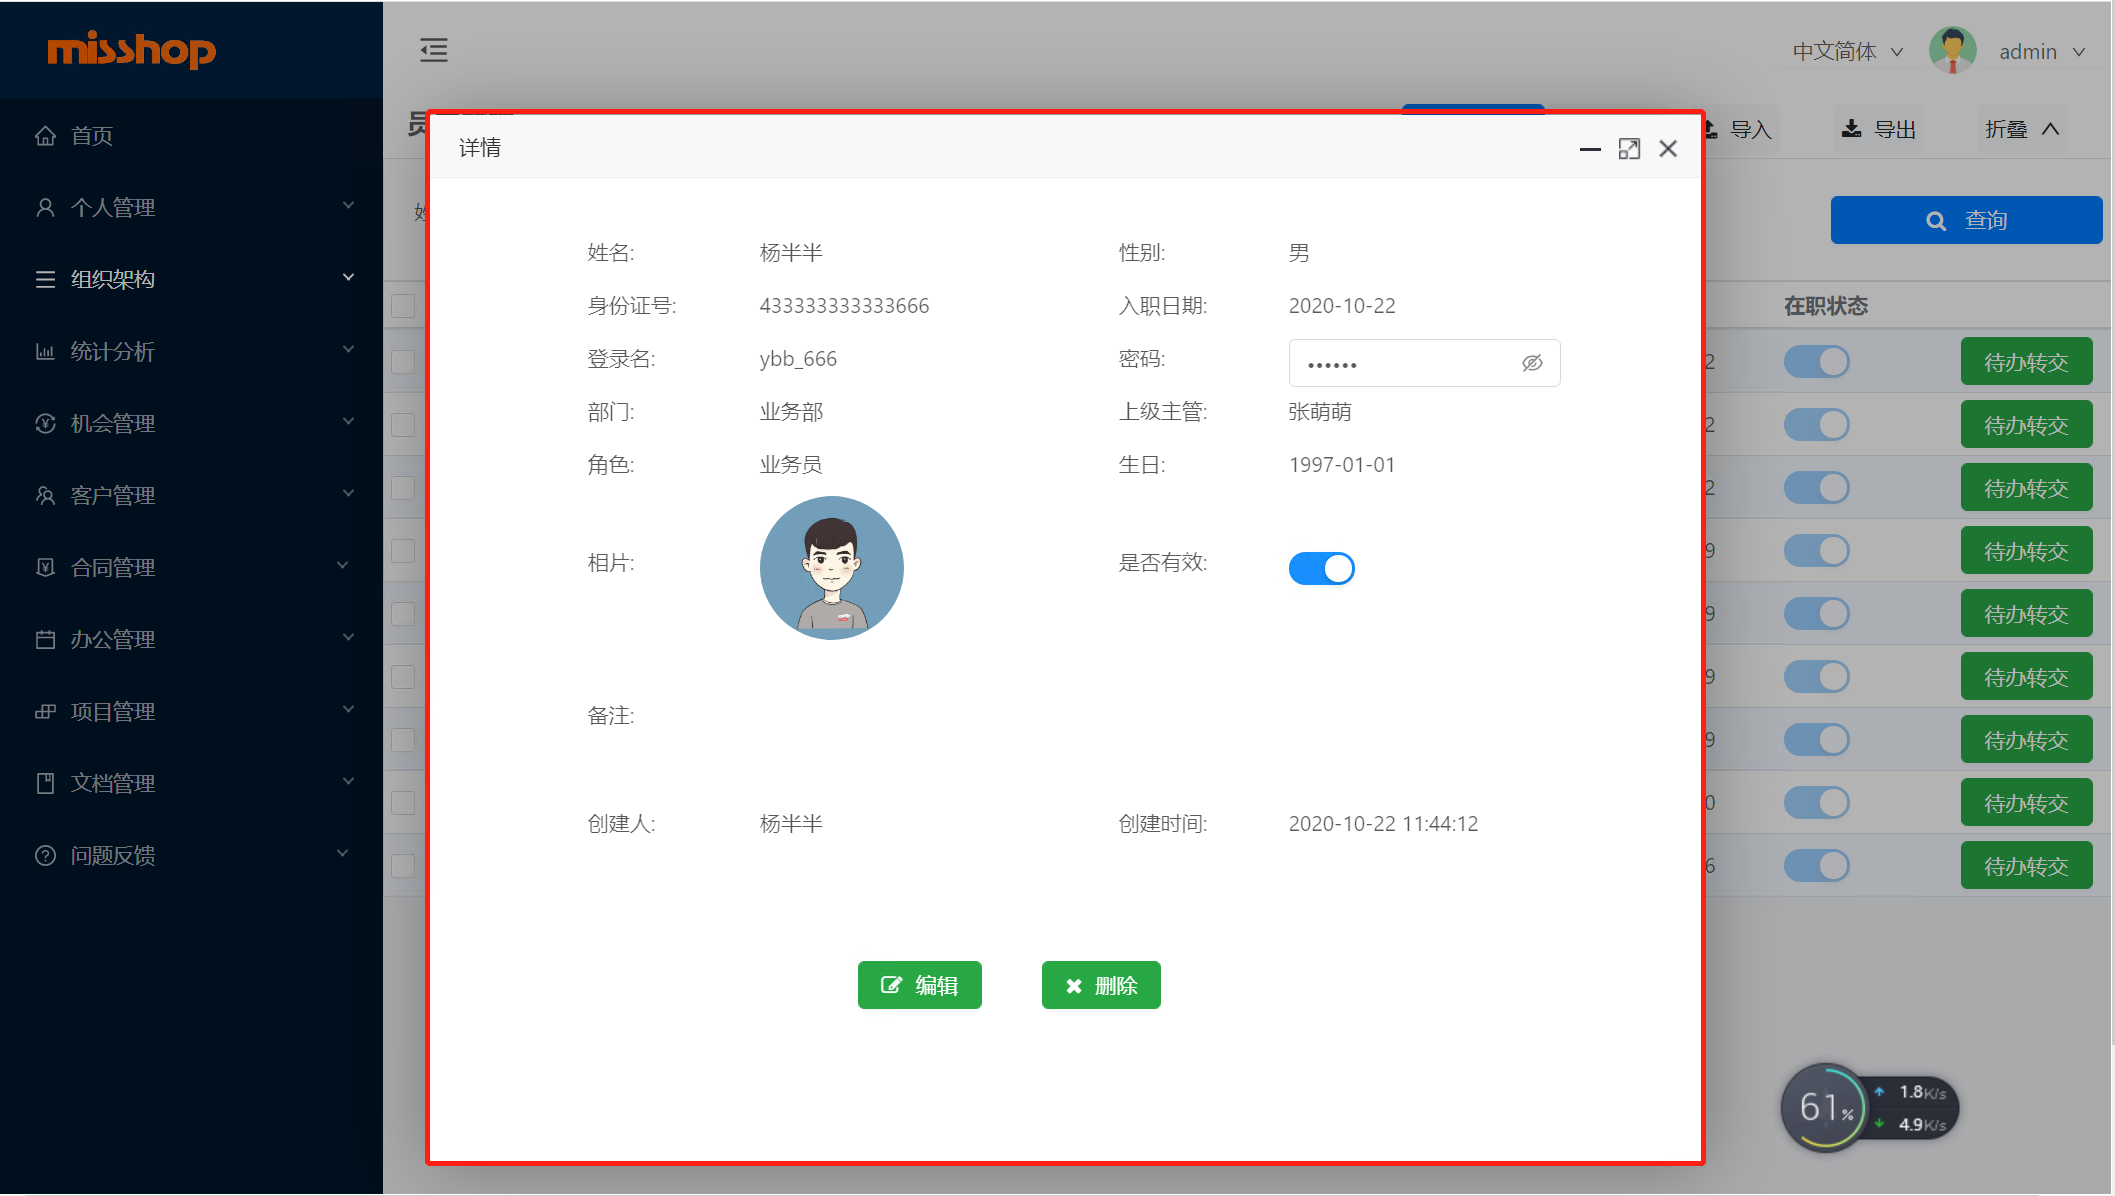This screenshot has height=1196, width=2115.
Task: Click the green 删除 button
Action: 1101,985
